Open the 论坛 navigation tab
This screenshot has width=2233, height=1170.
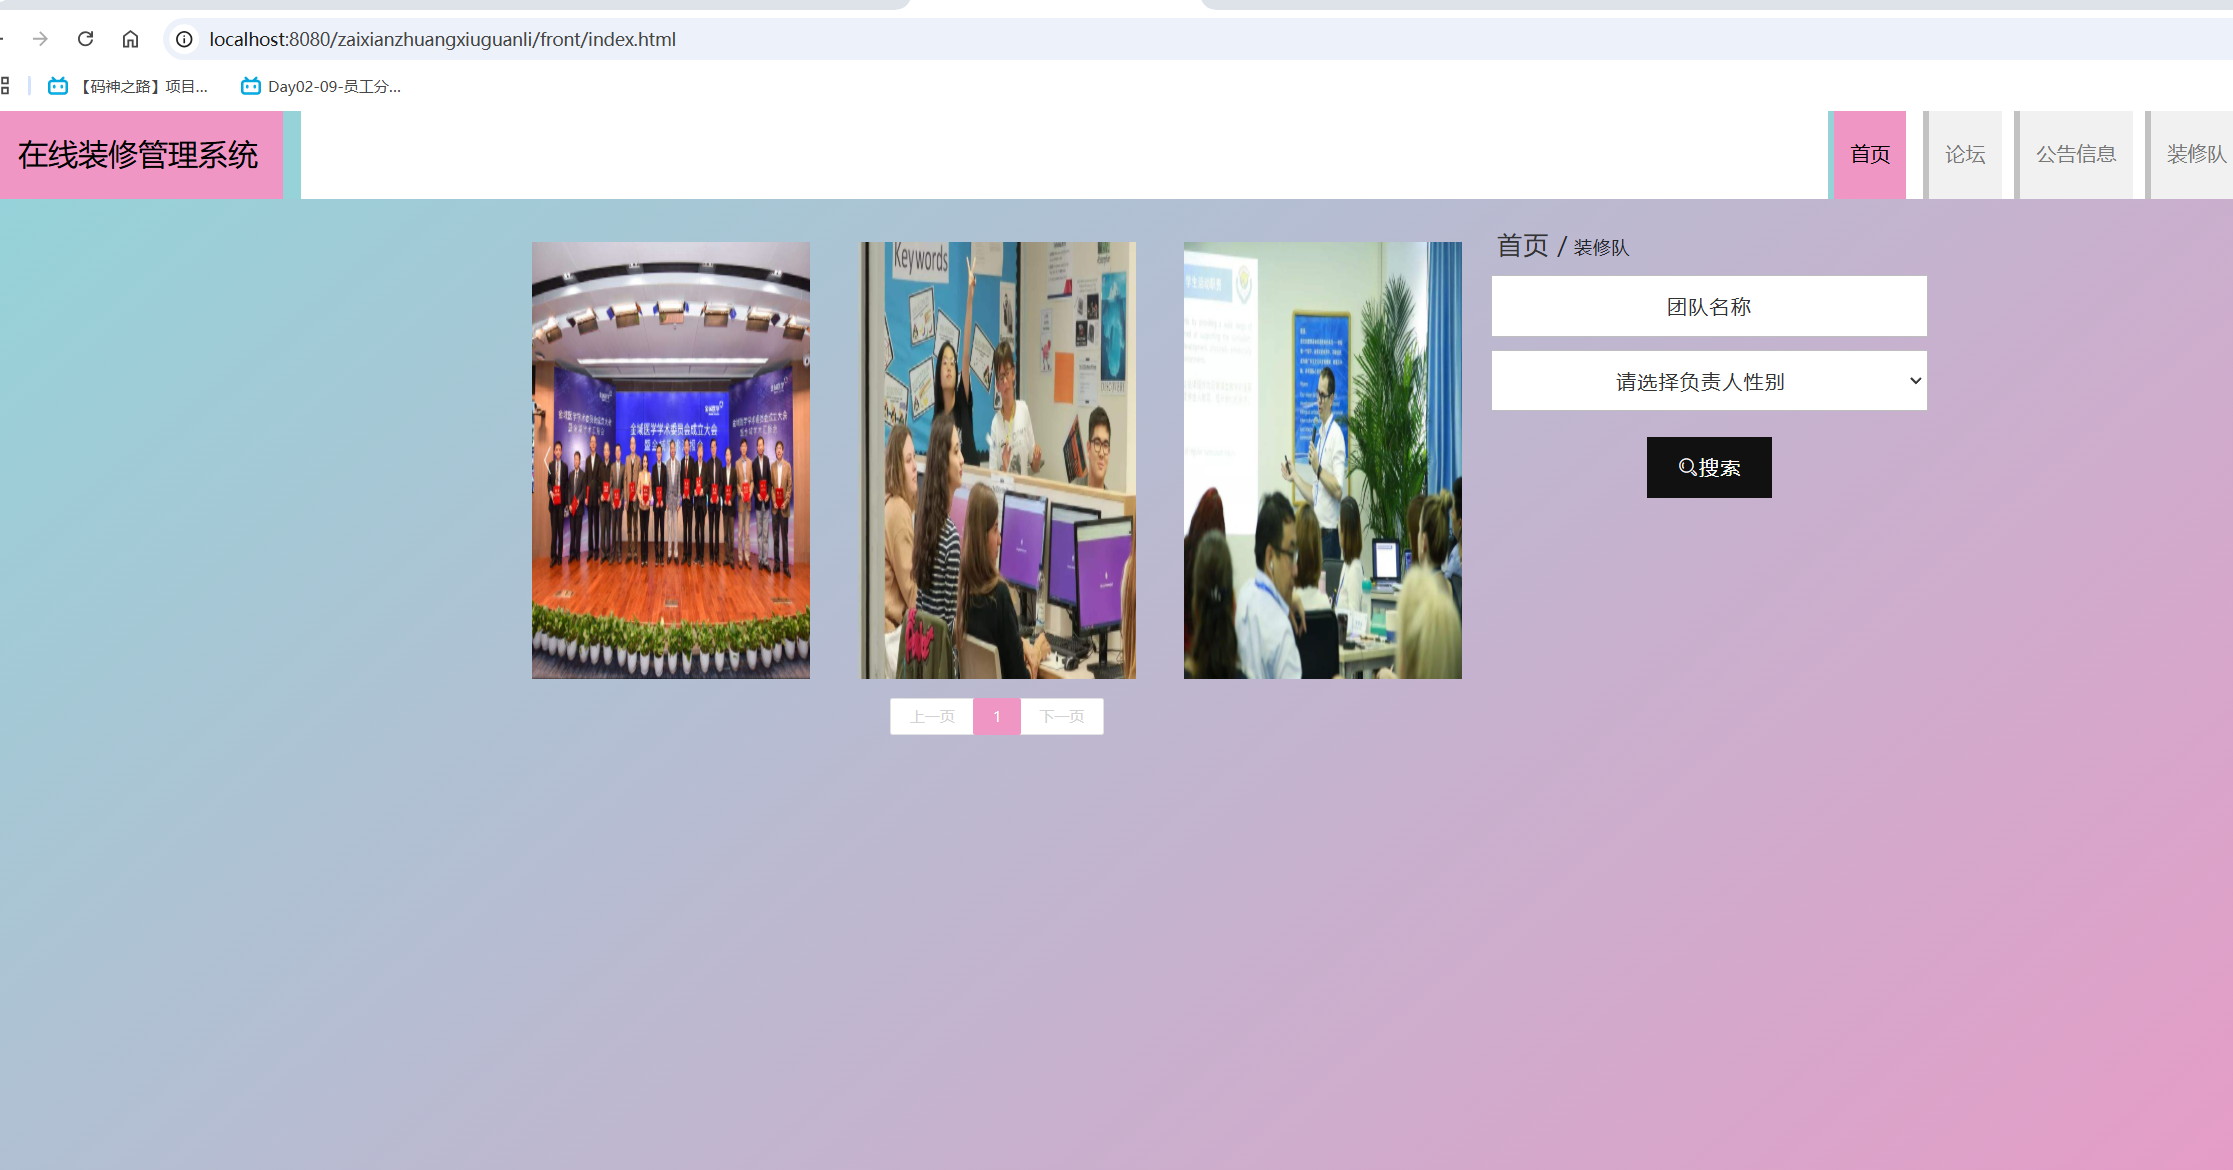pyautogui.click(x=1964, y=155)
